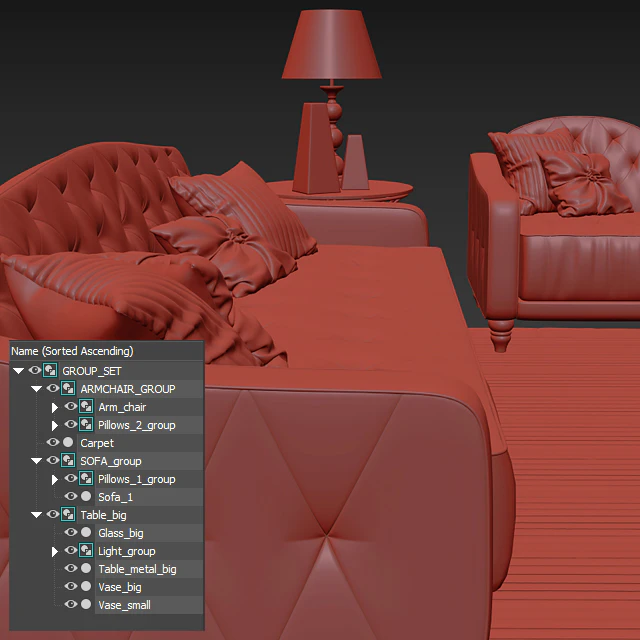640x640 pixels.
Task: Toggle Table_metal_big visibility eye
Action: click(71, 568)
